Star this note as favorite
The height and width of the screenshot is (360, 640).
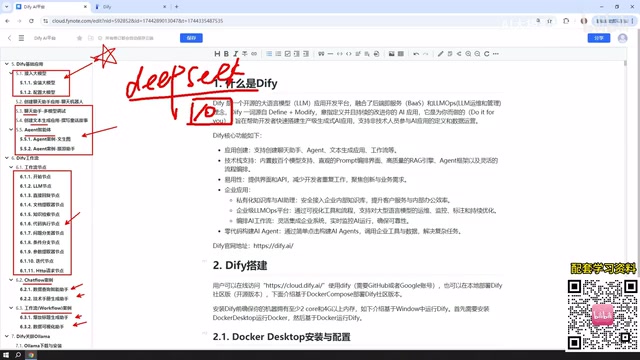[79, 38]
